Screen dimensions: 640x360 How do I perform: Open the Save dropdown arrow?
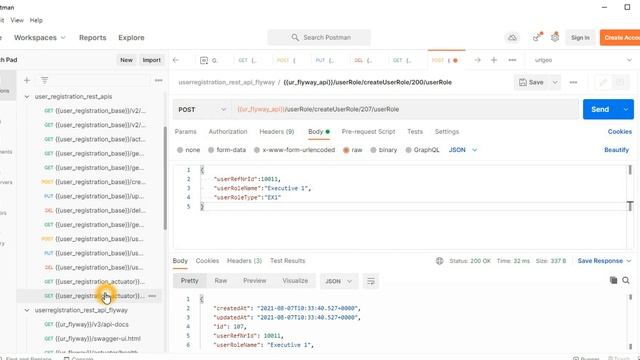pos(555,82)
